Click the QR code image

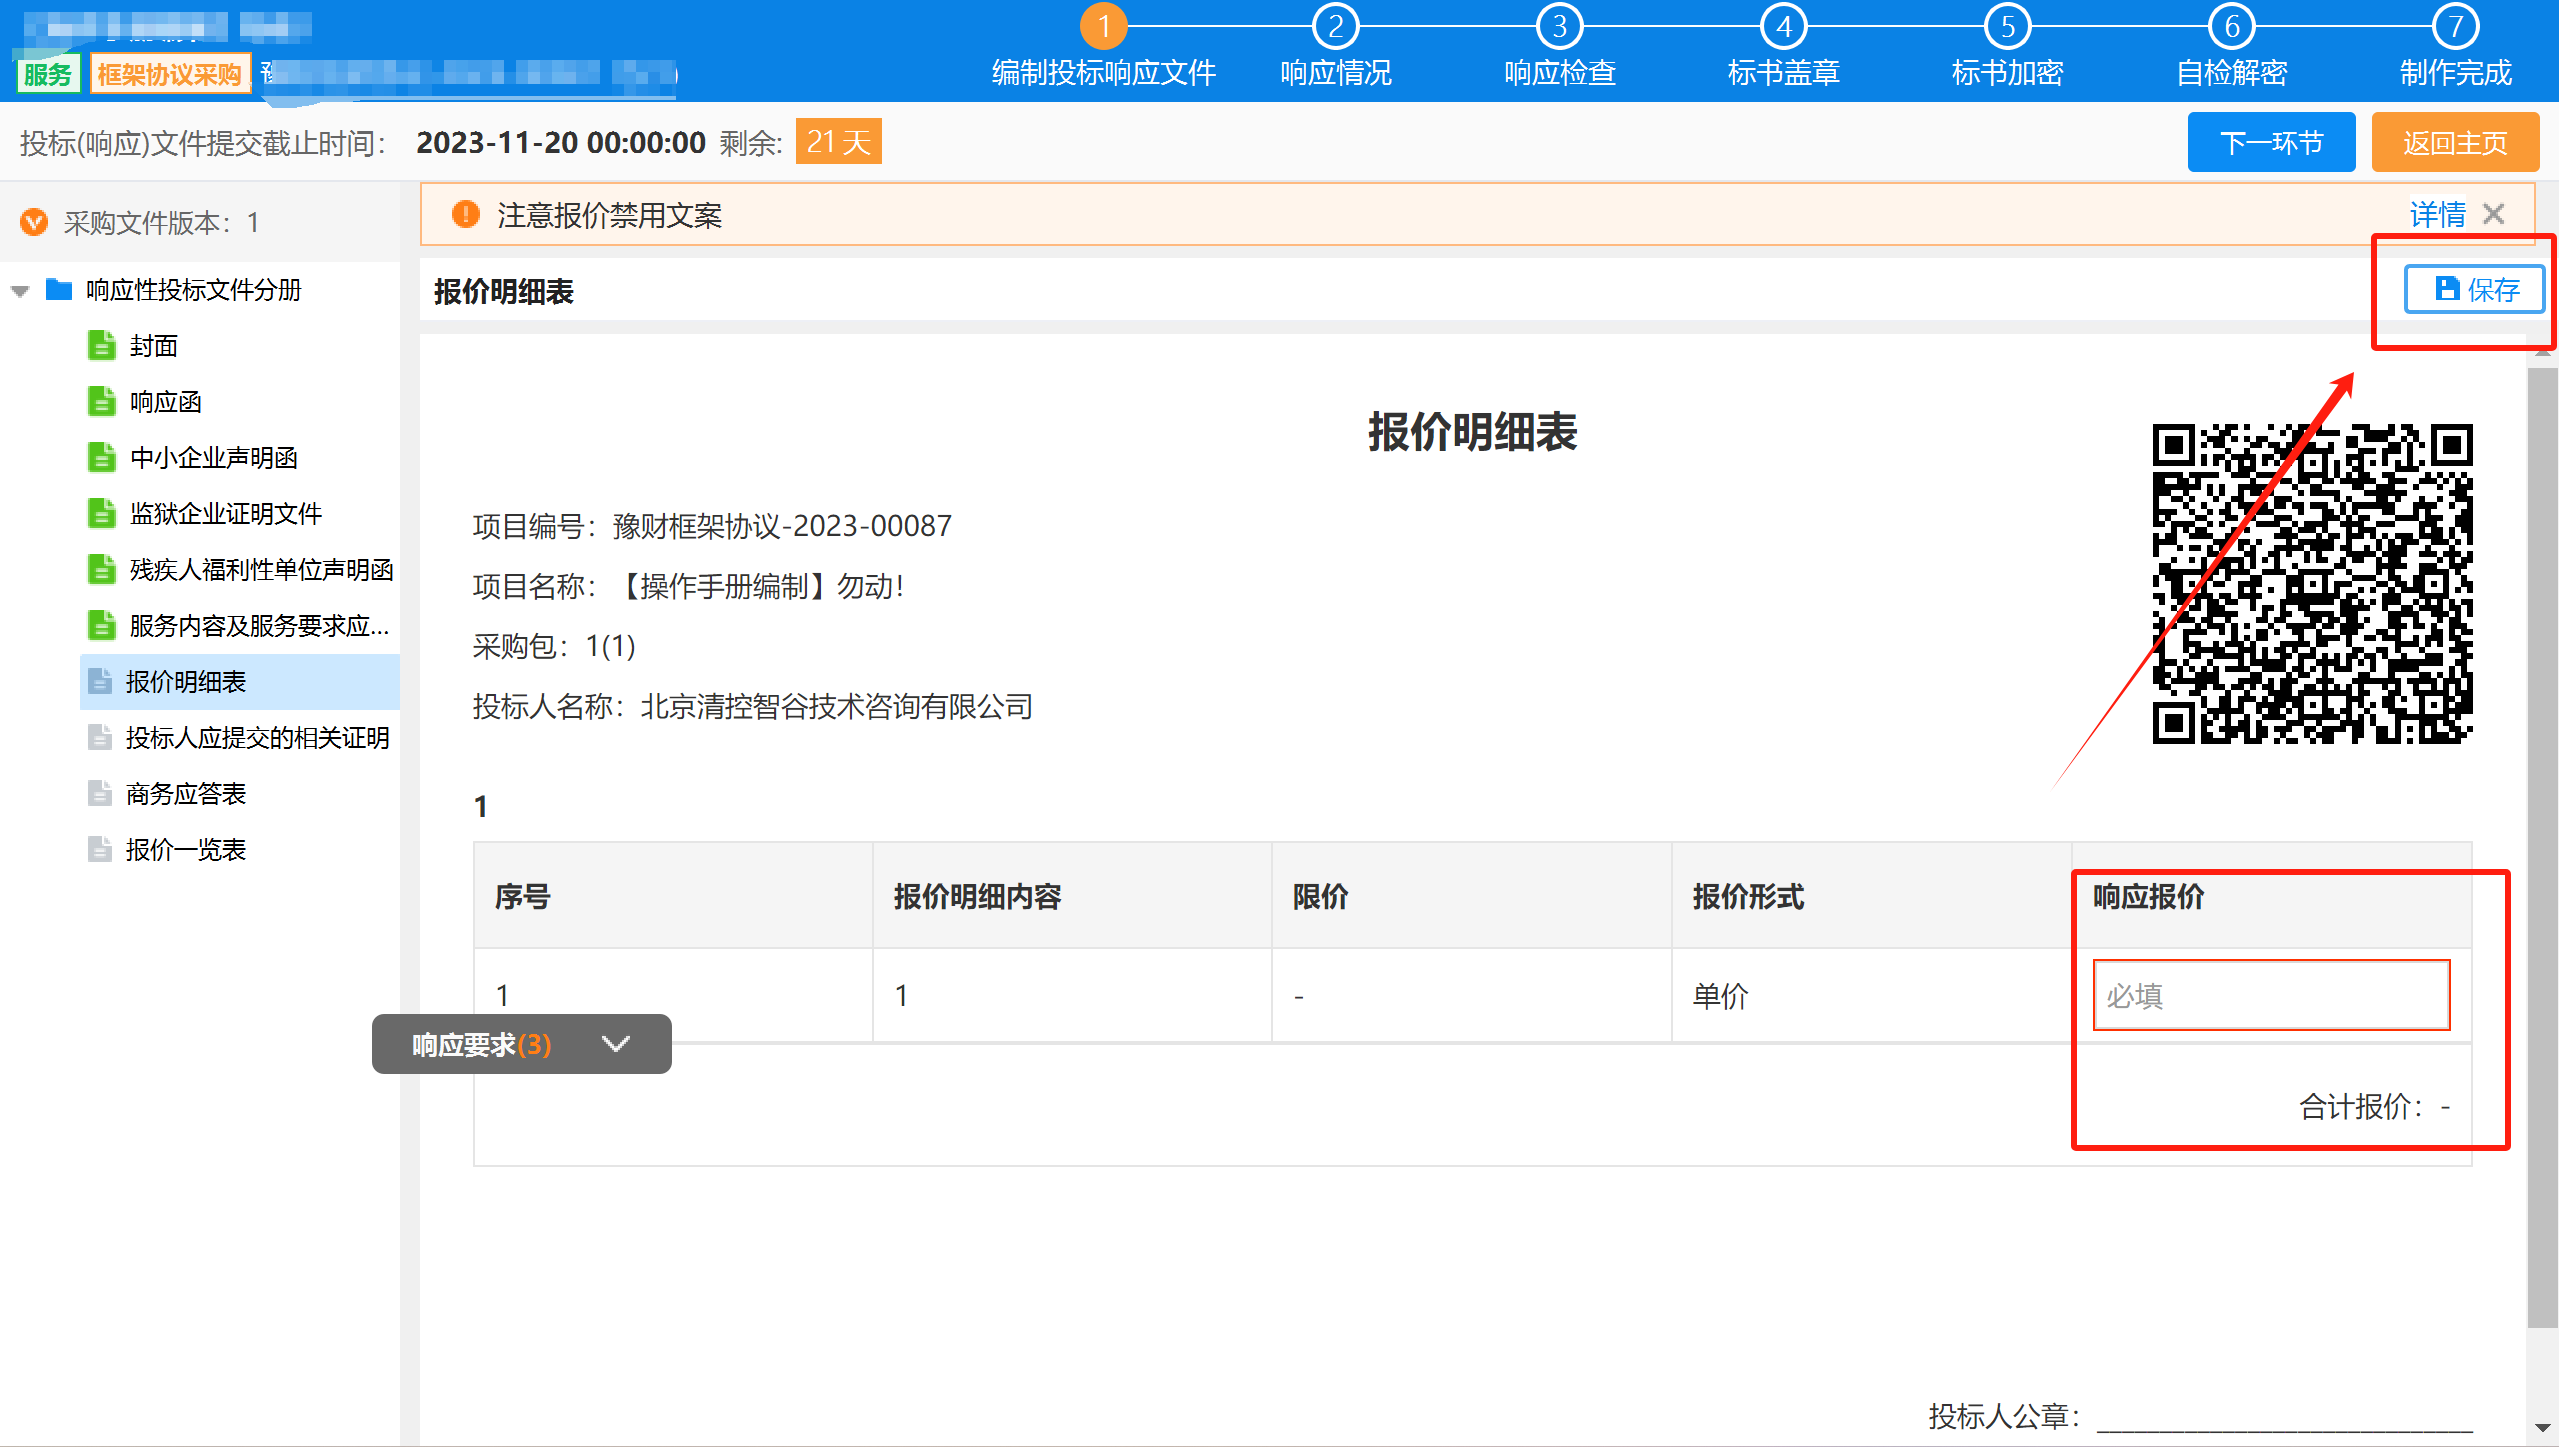tap(2312, 584)
